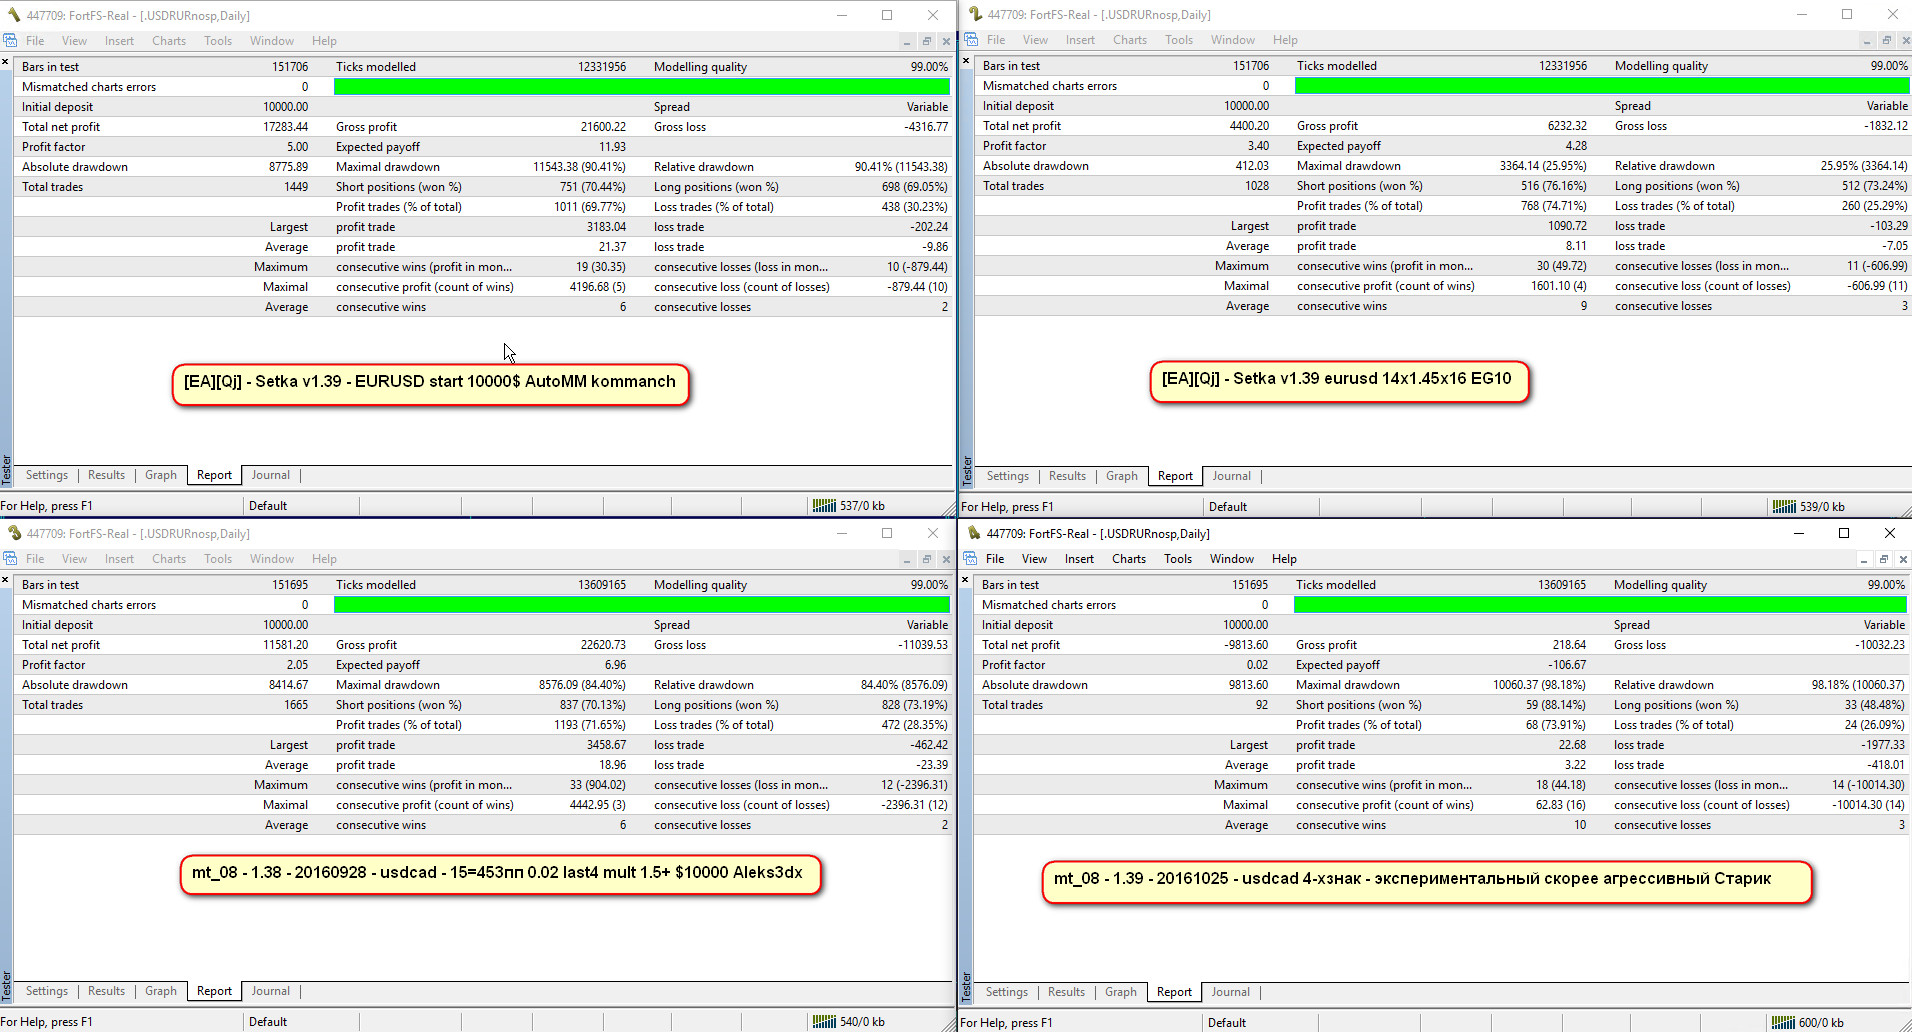
Task: Open the Window menu in the bottom-right window
Action: coord(1232,559)
